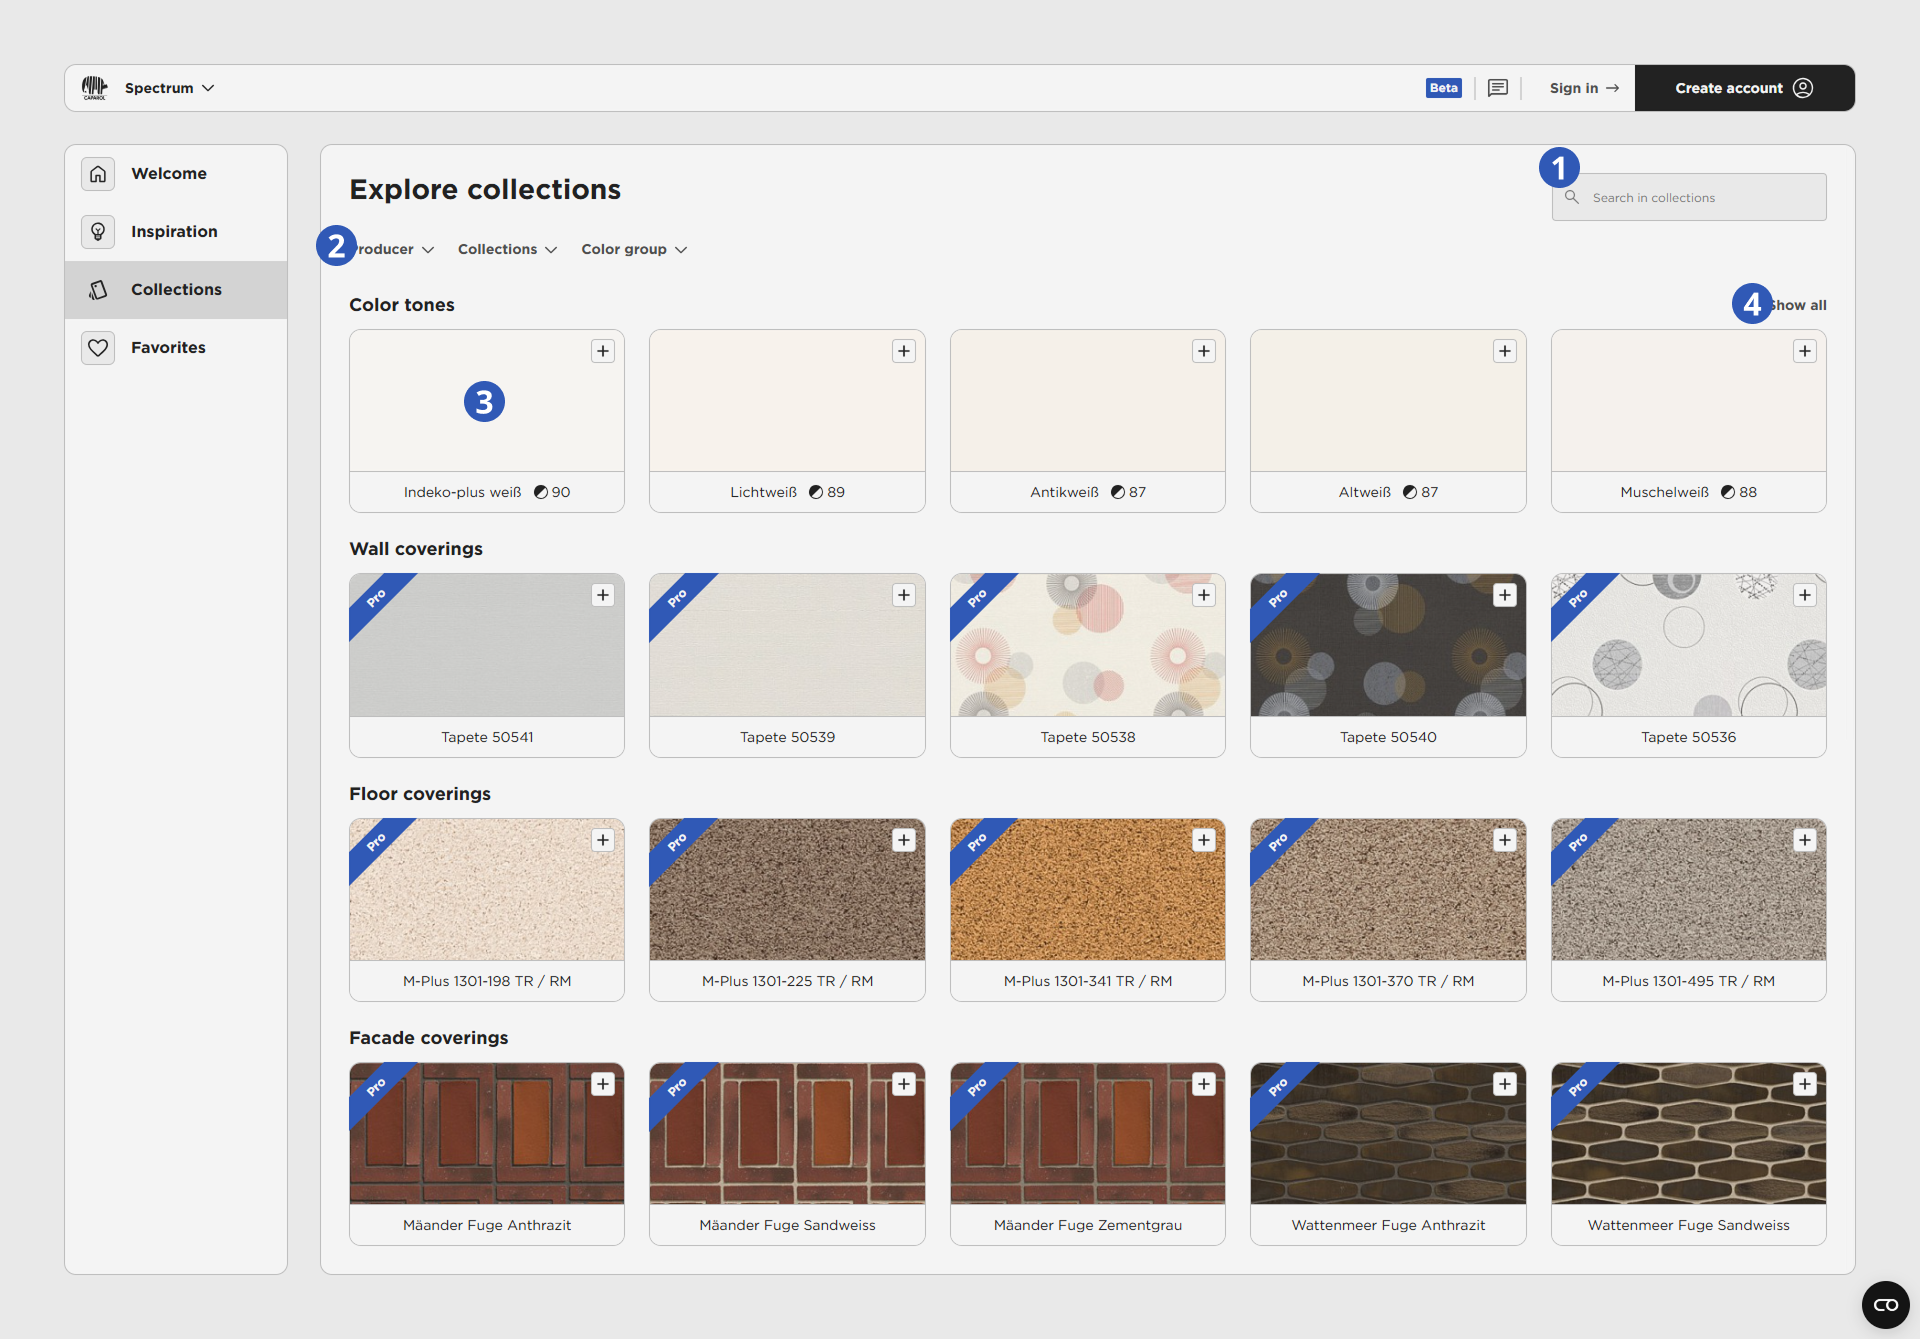This screenshot has height=1339, width=1920.
Task: Click the Favorites heart icon
Action: [x=98, y=348]
